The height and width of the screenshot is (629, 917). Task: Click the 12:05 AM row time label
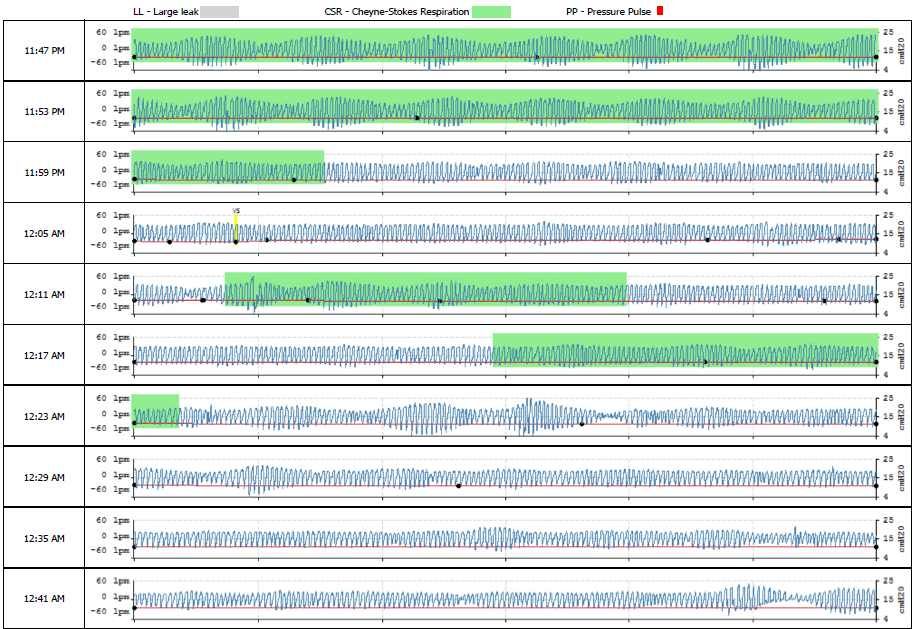point(44,233)
